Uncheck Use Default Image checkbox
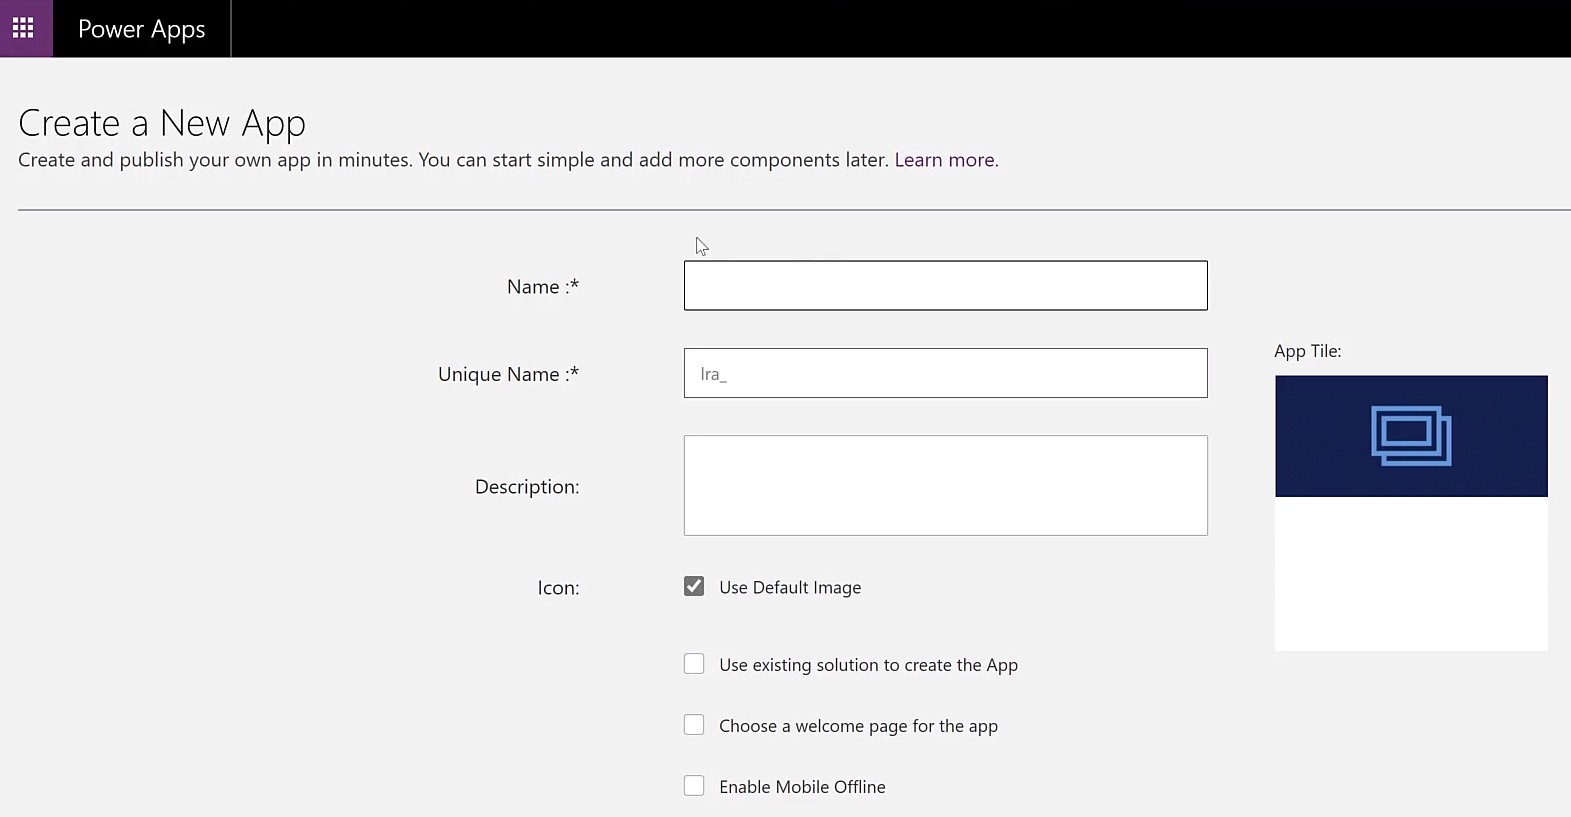Image resolution: width=1571 pixels, height=817 pixels. pos(694,586)
